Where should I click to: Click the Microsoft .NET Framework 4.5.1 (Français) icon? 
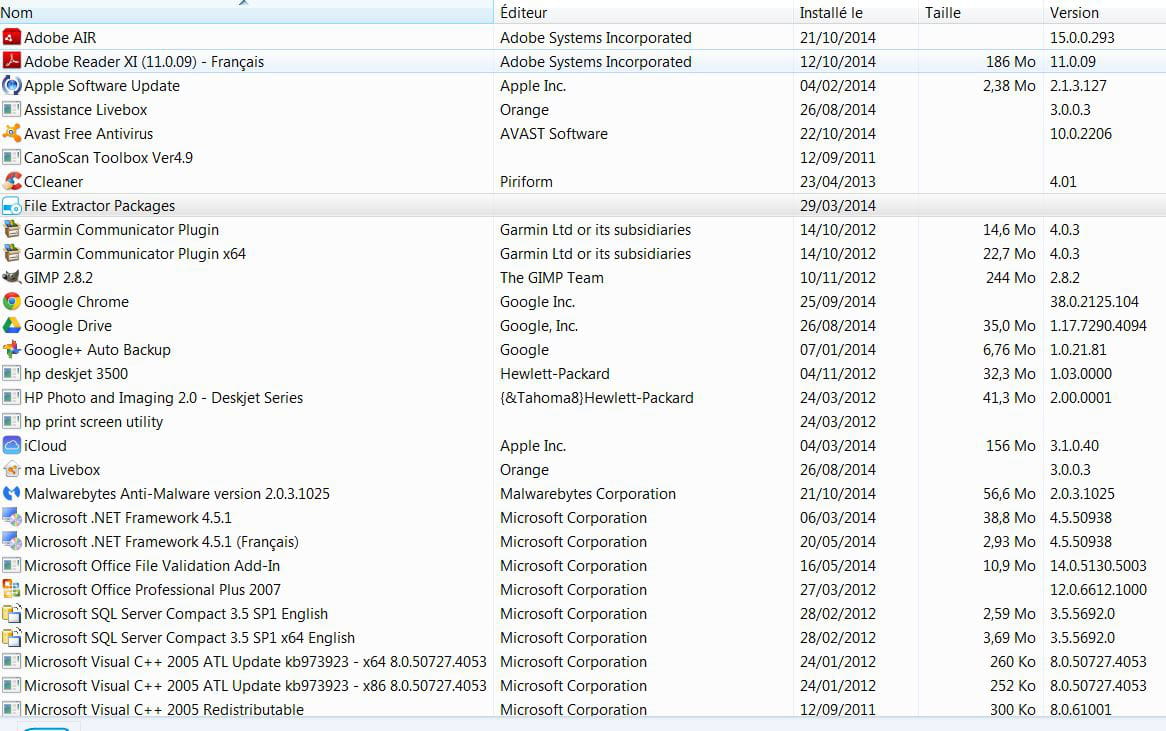tap(11, 541)
